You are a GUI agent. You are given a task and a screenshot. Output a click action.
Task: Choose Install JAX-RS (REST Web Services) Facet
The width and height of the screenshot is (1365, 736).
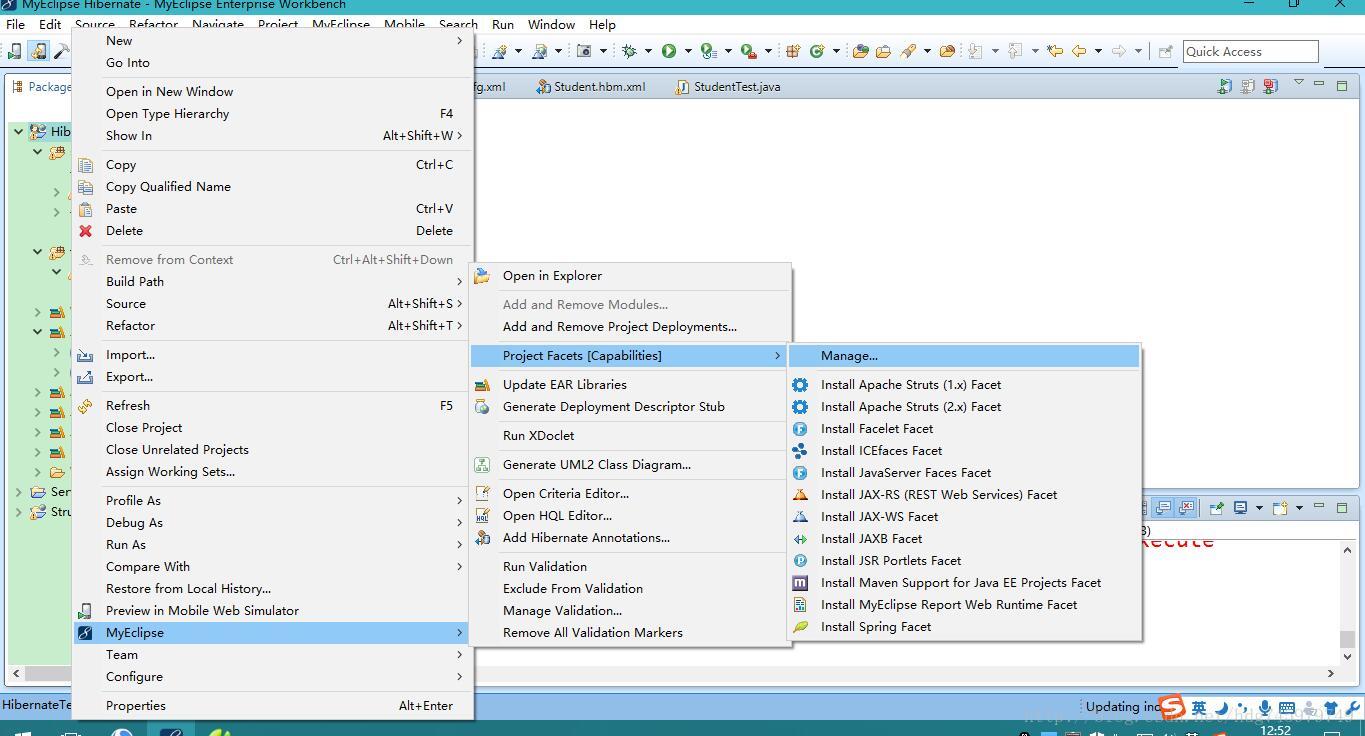(963, 495)
